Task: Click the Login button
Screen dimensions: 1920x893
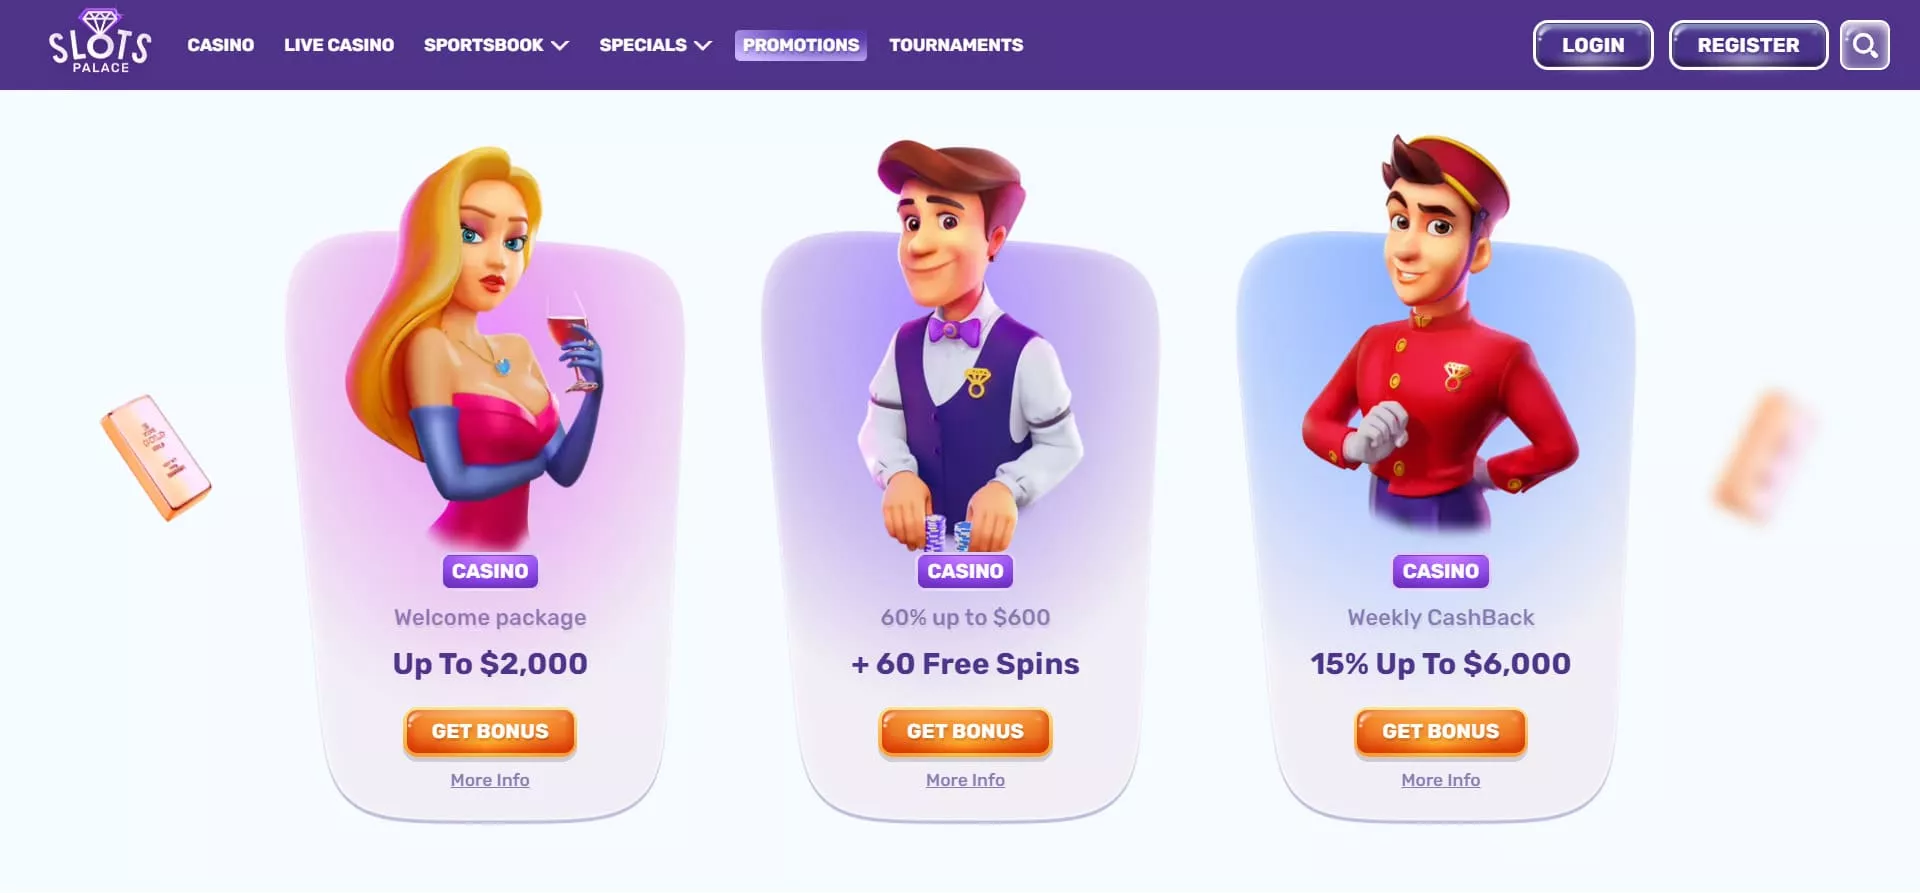Action: tap(1593, 45)
